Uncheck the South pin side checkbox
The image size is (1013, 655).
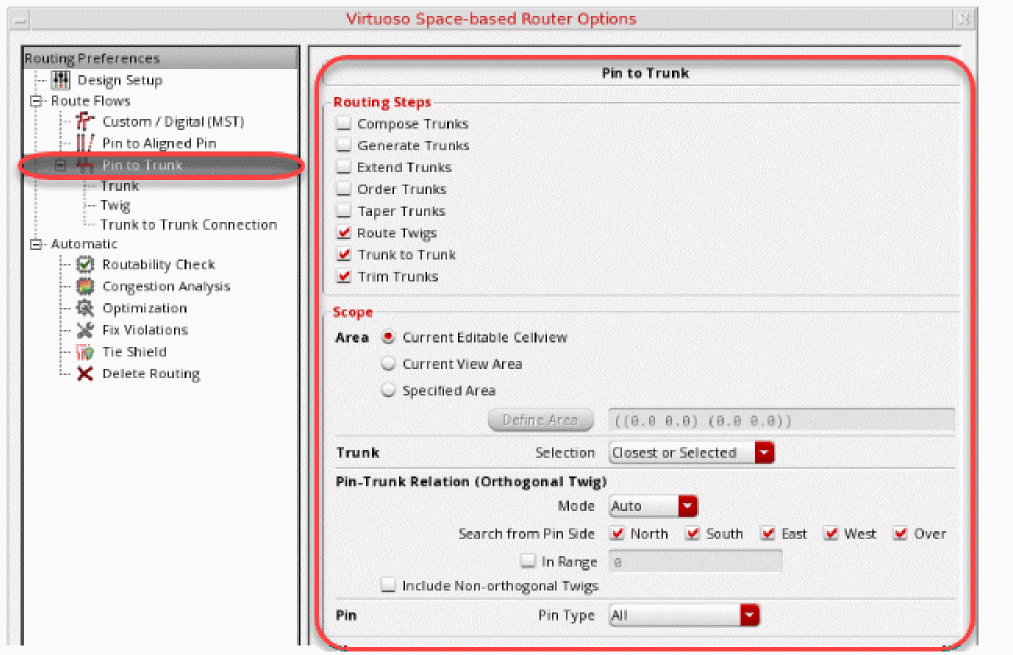693,534
